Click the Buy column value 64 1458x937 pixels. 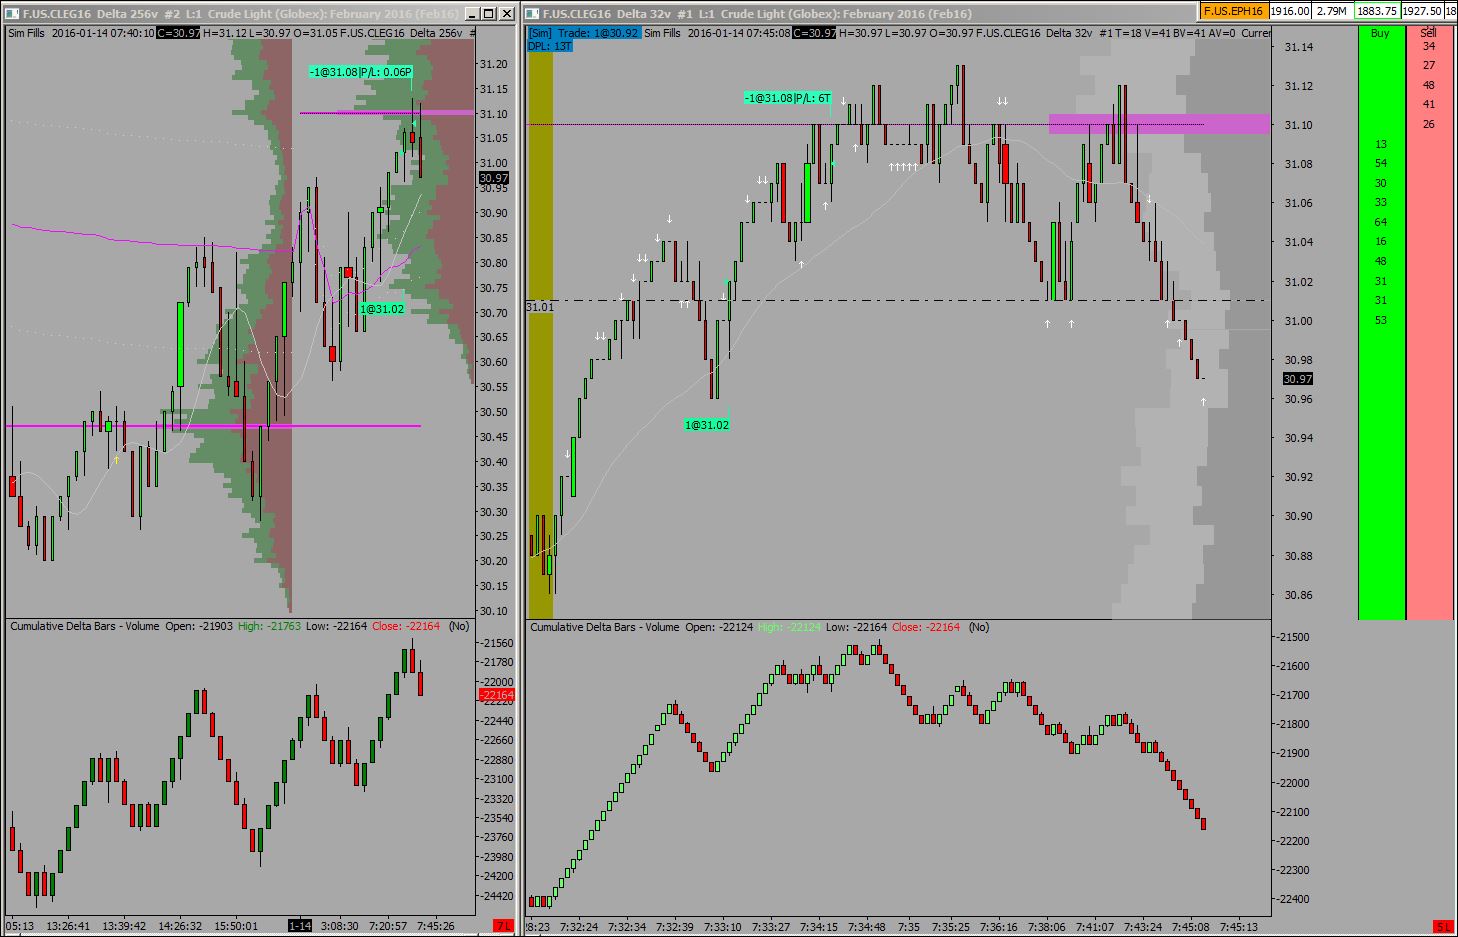point(1381,222)
